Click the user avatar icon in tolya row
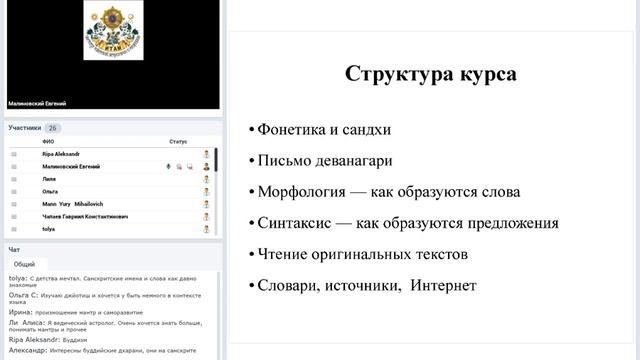640x360 pixels. 207,229
